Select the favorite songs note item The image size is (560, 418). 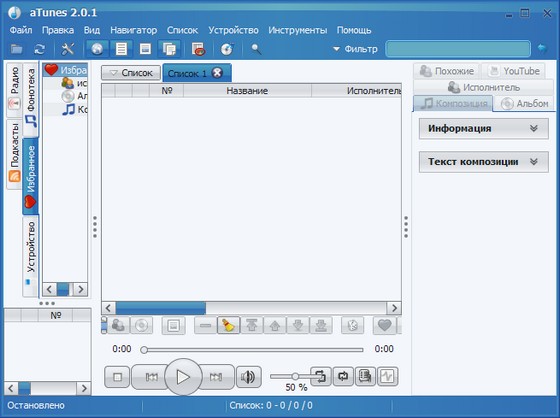point(74,109)
